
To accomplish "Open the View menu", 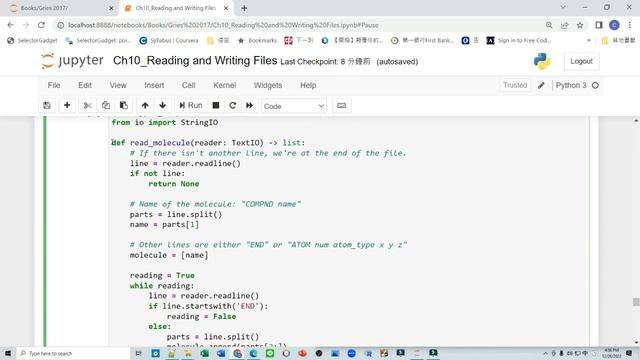I will (118, 85).
